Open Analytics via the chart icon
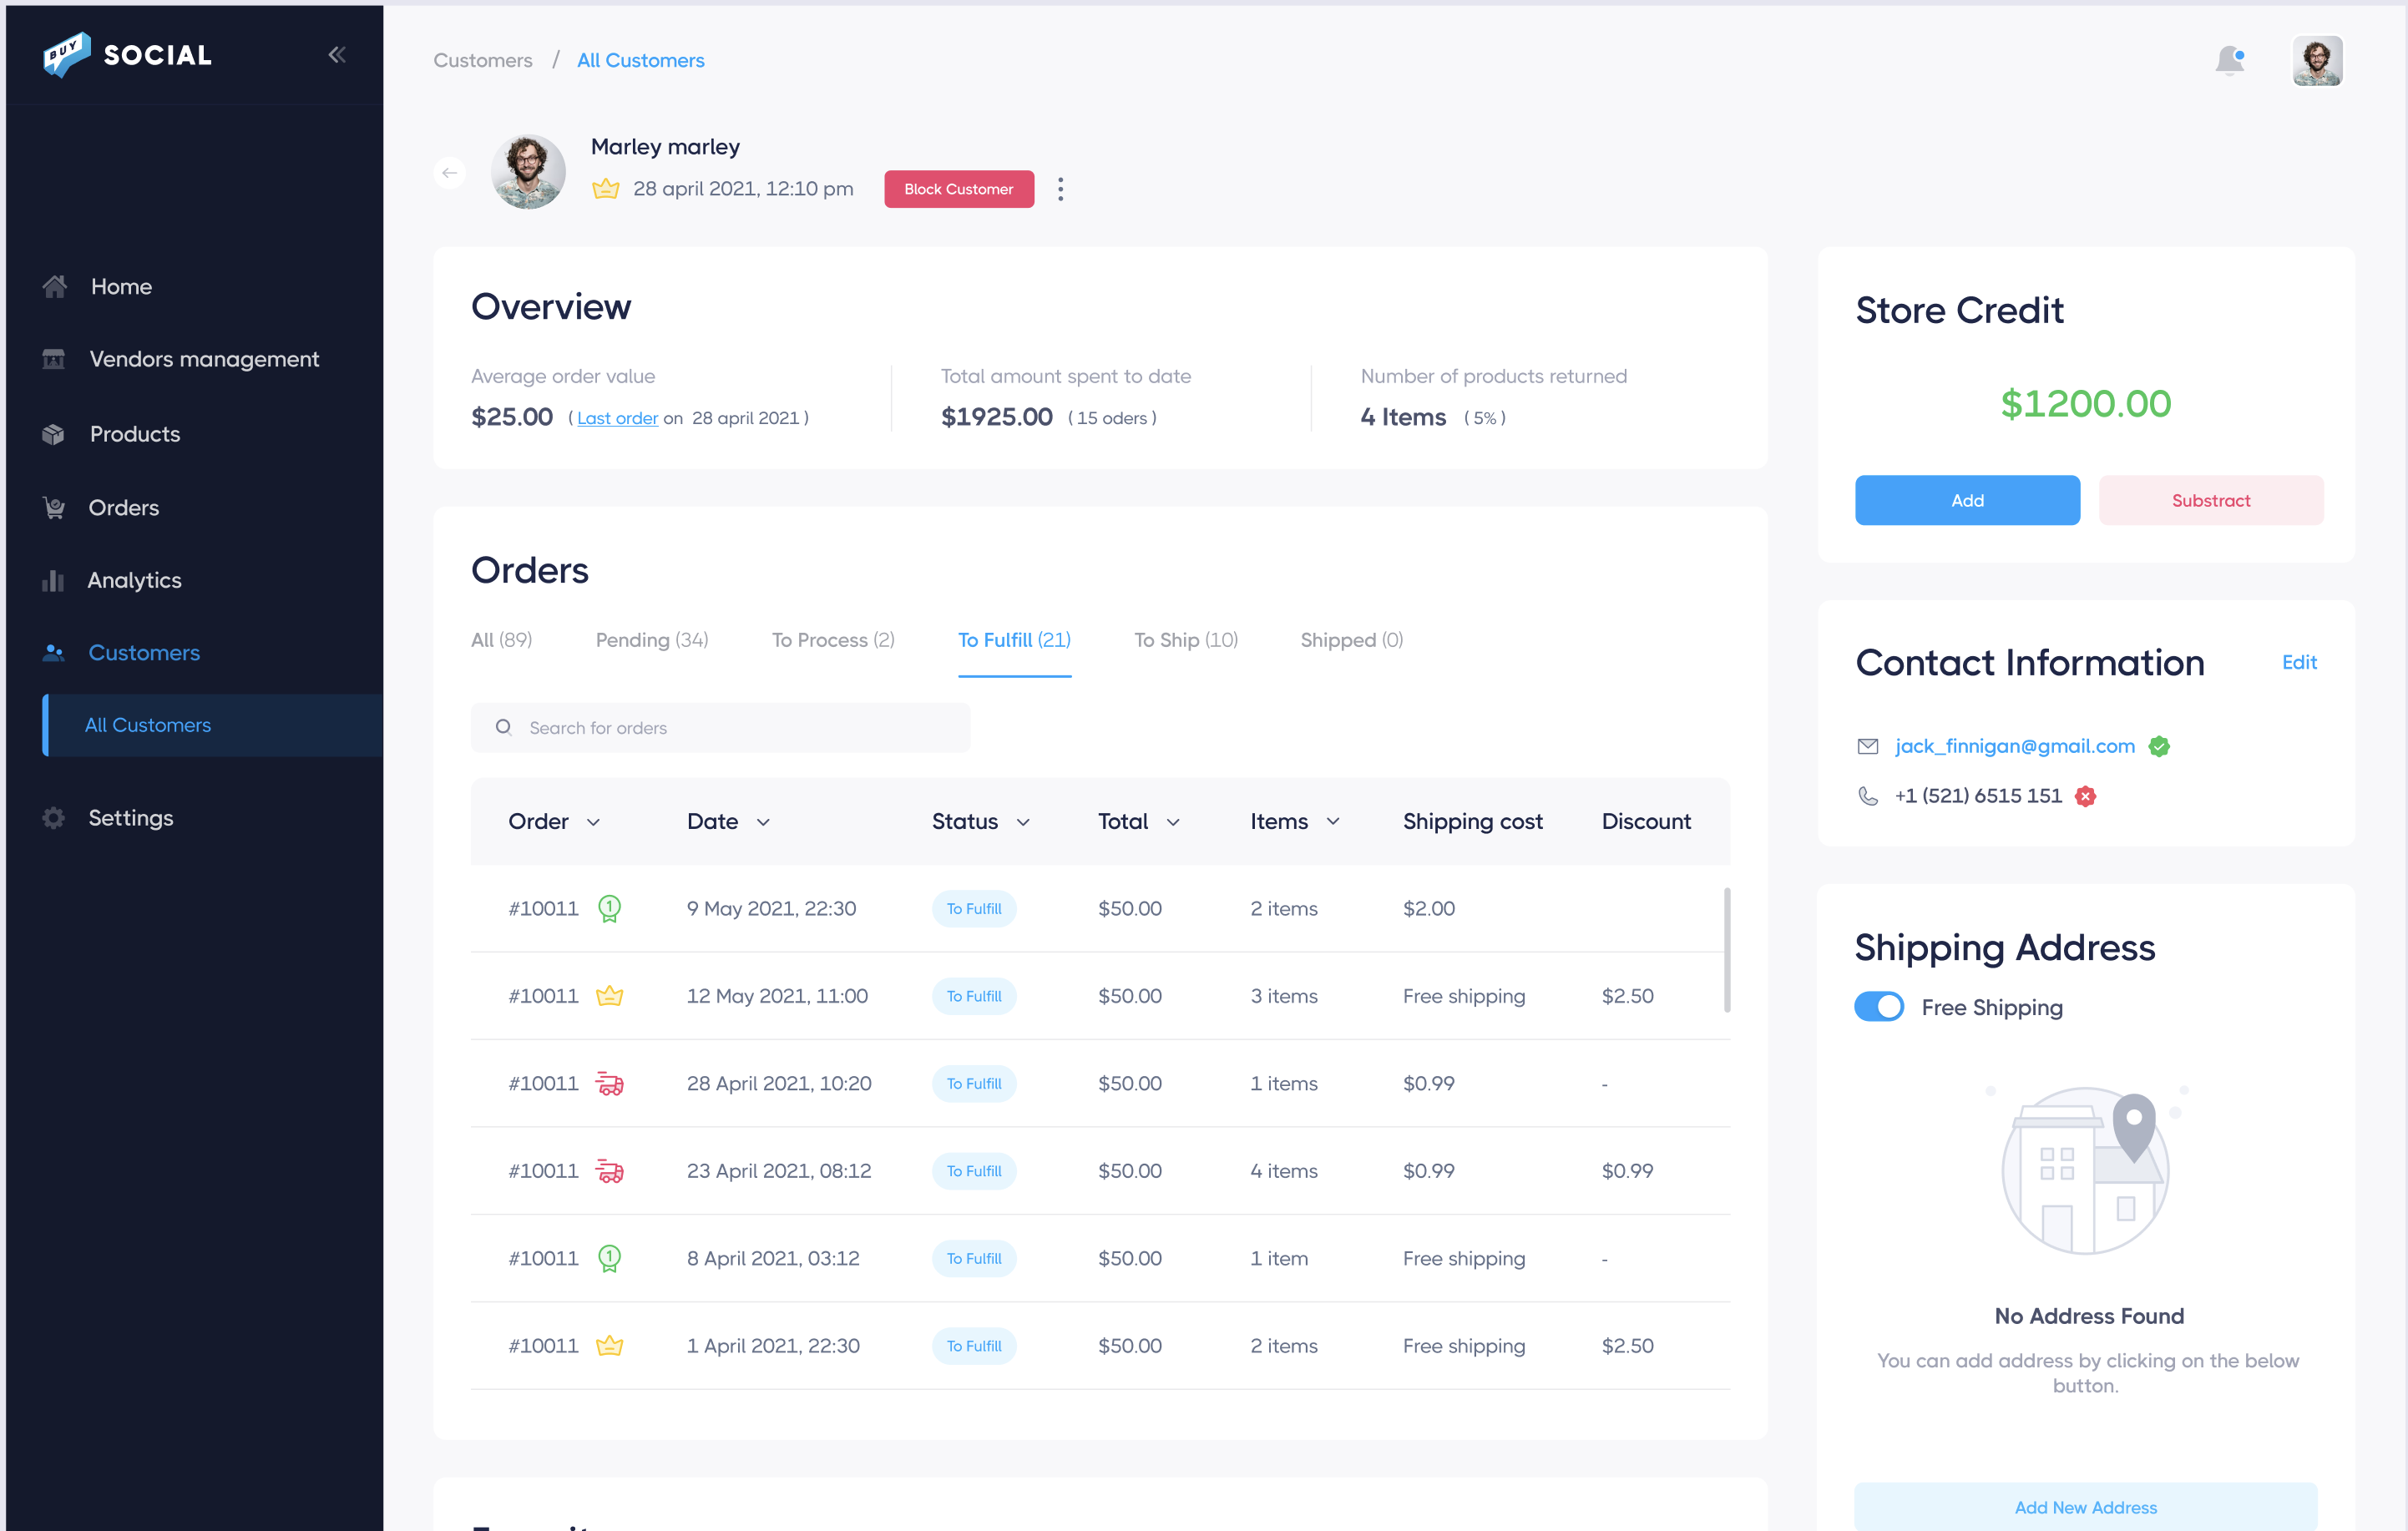The width and height of the screenshot is (2408, 1531). point(54,580)
